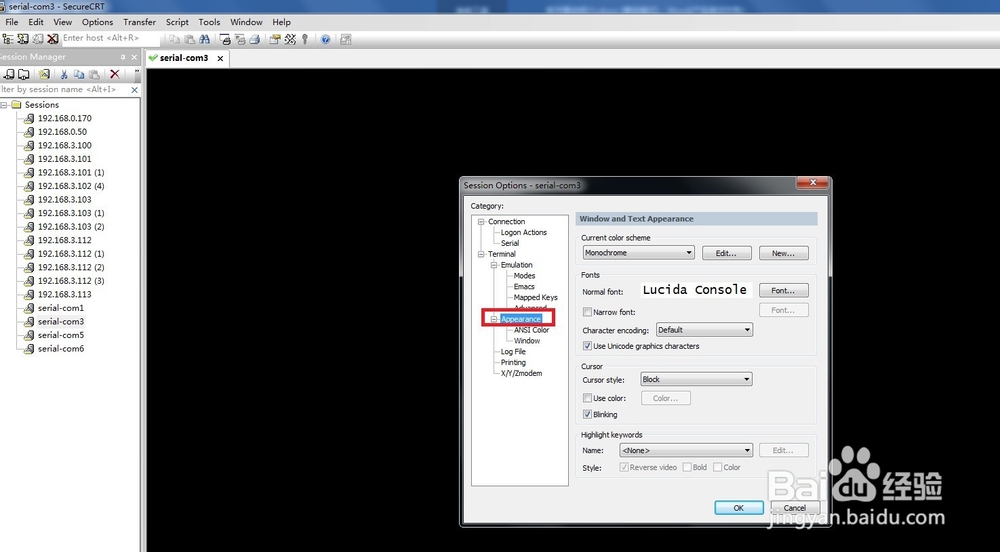
Task: Click New... to create color scheme
Action: point(783,253)
